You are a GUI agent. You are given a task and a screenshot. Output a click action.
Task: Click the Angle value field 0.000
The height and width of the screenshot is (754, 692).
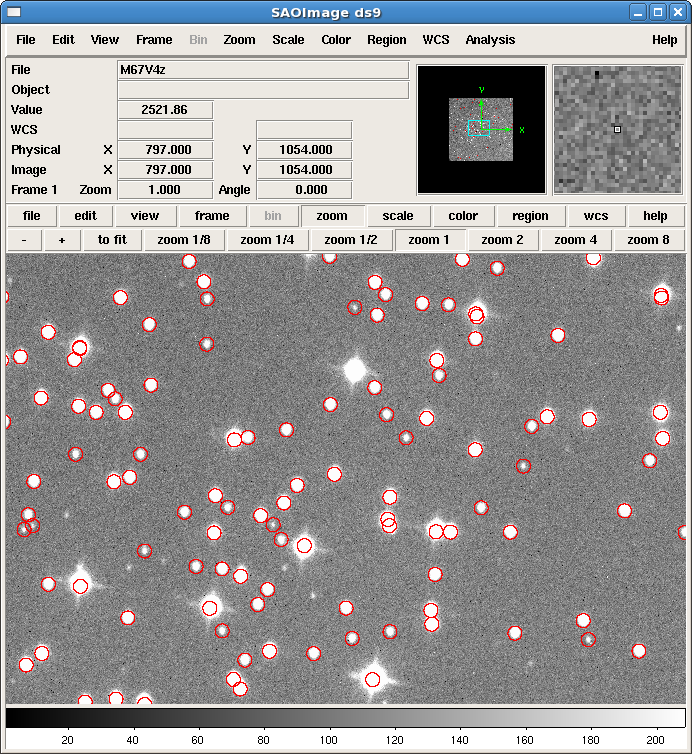[x=304, y=190]
